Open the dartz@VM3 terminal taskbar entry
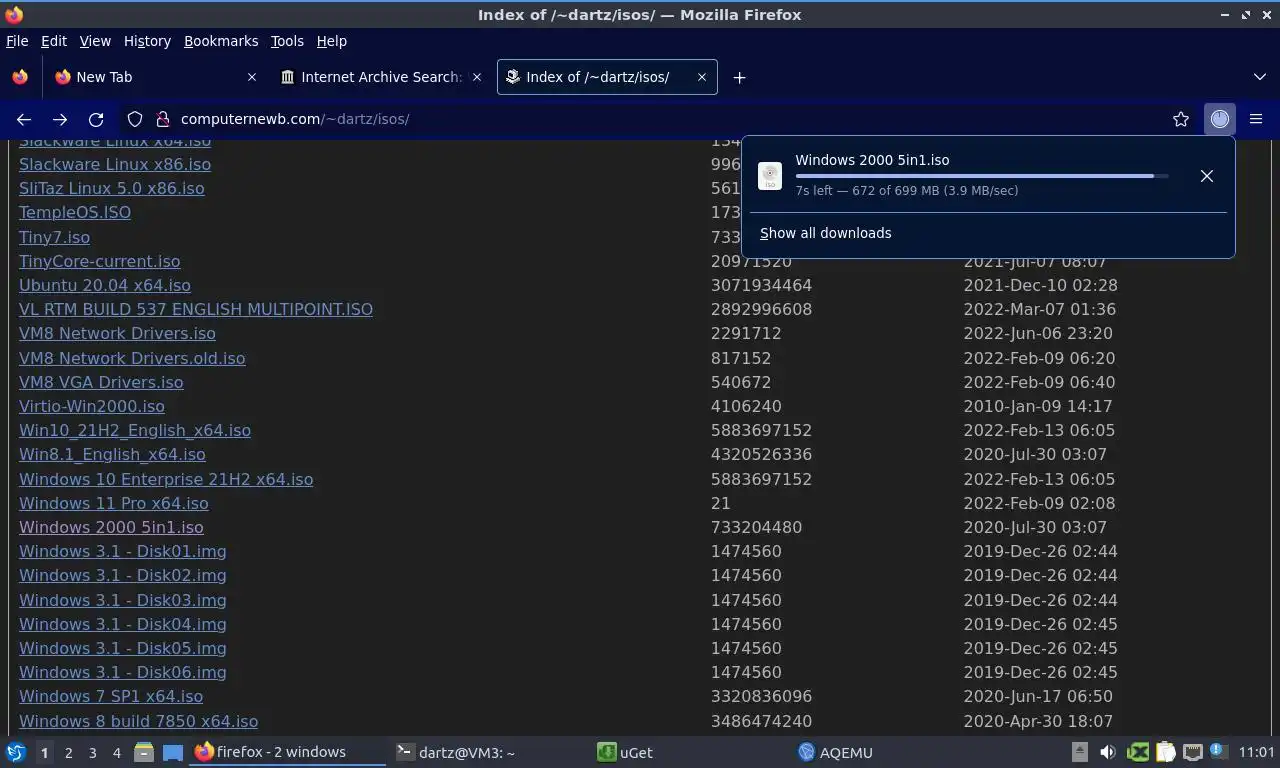Image resolution: width=1280 pixels, height=768 pixels. click(x=487, y=752)
